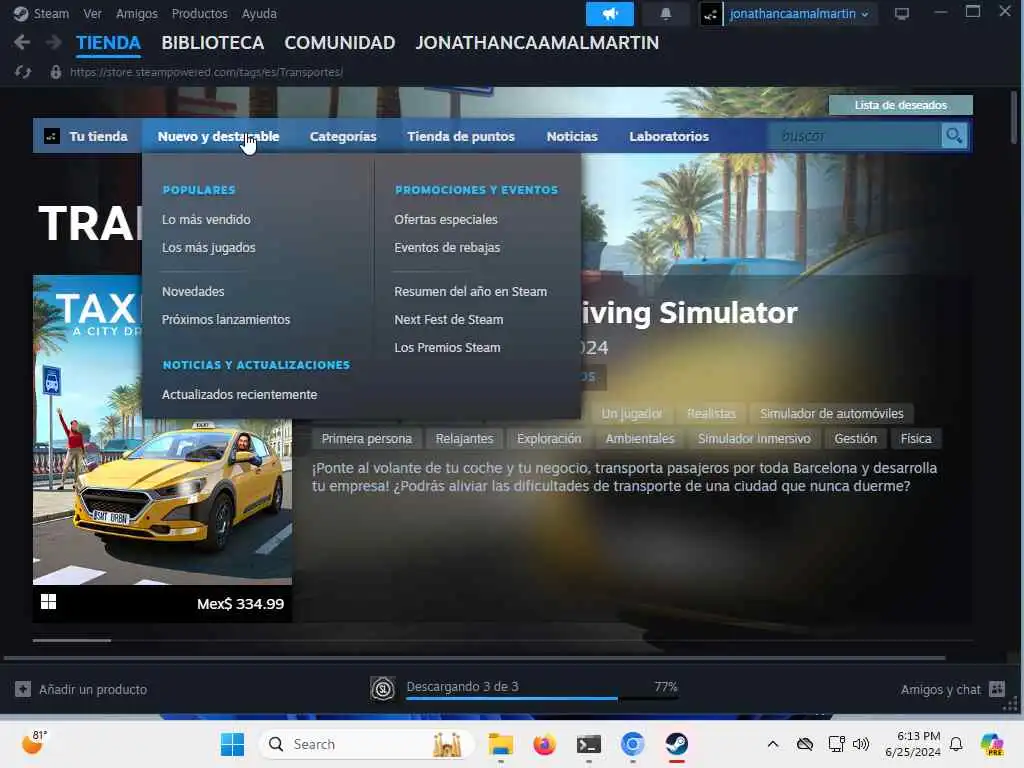The width and height of the screenshot is (1024, 768).
Task: Select Los más jugados
Action: (x=209, y=248)
